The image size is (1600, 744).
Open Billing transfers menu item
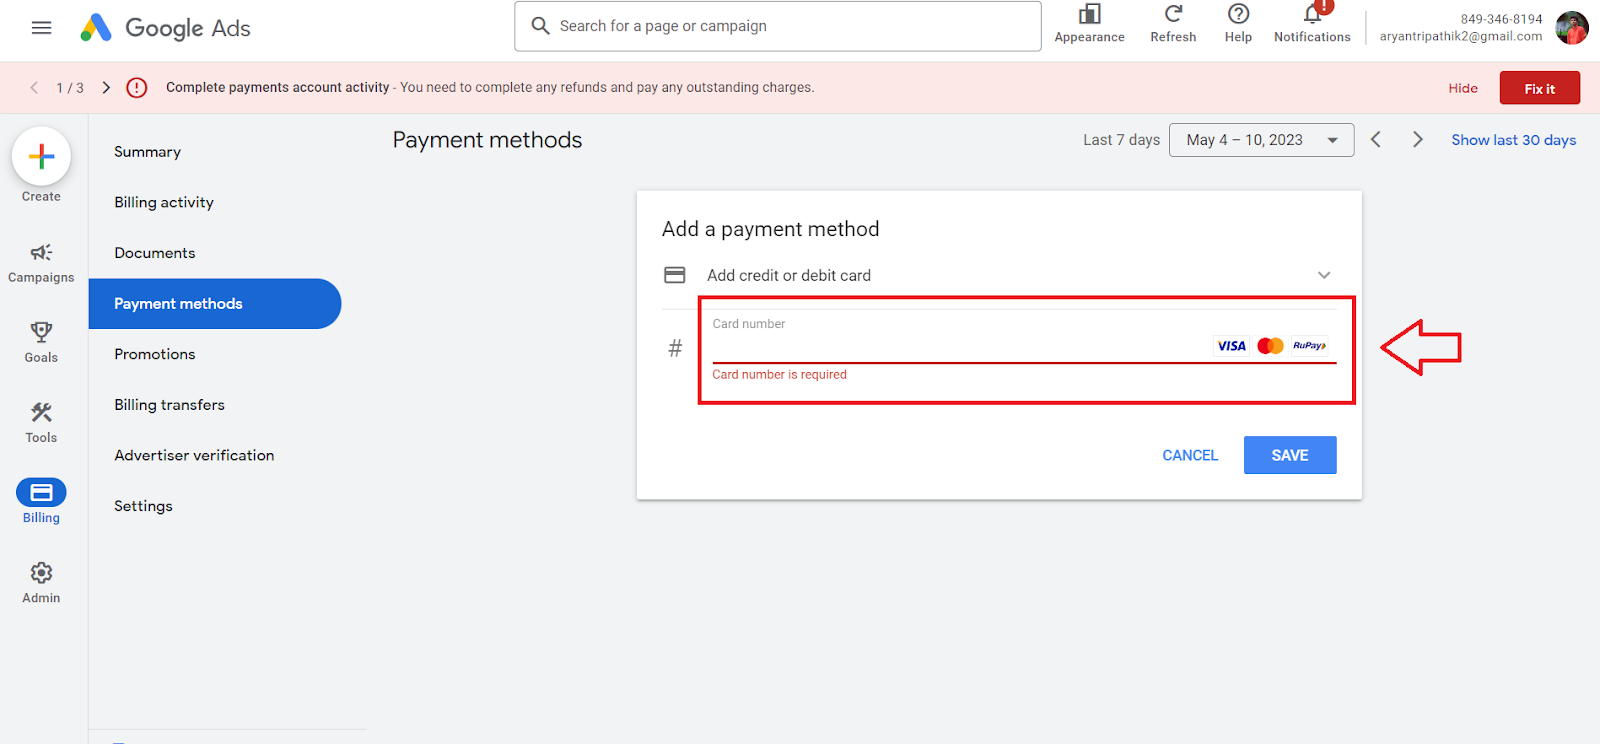pos(169,405)
